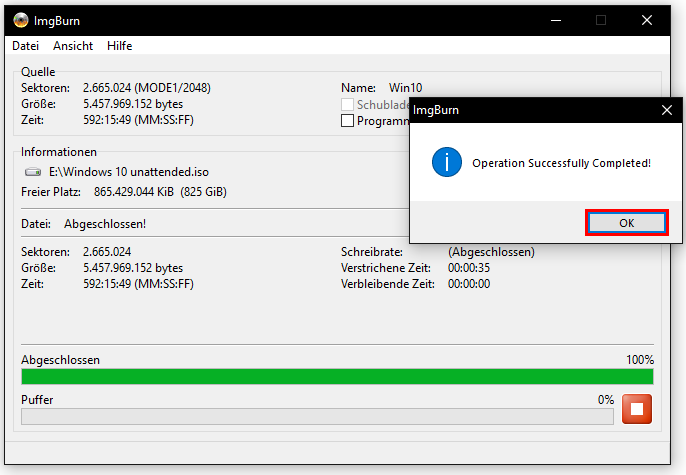The width and height of the screenshot is (686, 475).
Task: Click the 'Operation Successfully Completed!' message text
Action: [x=561, y=163]
